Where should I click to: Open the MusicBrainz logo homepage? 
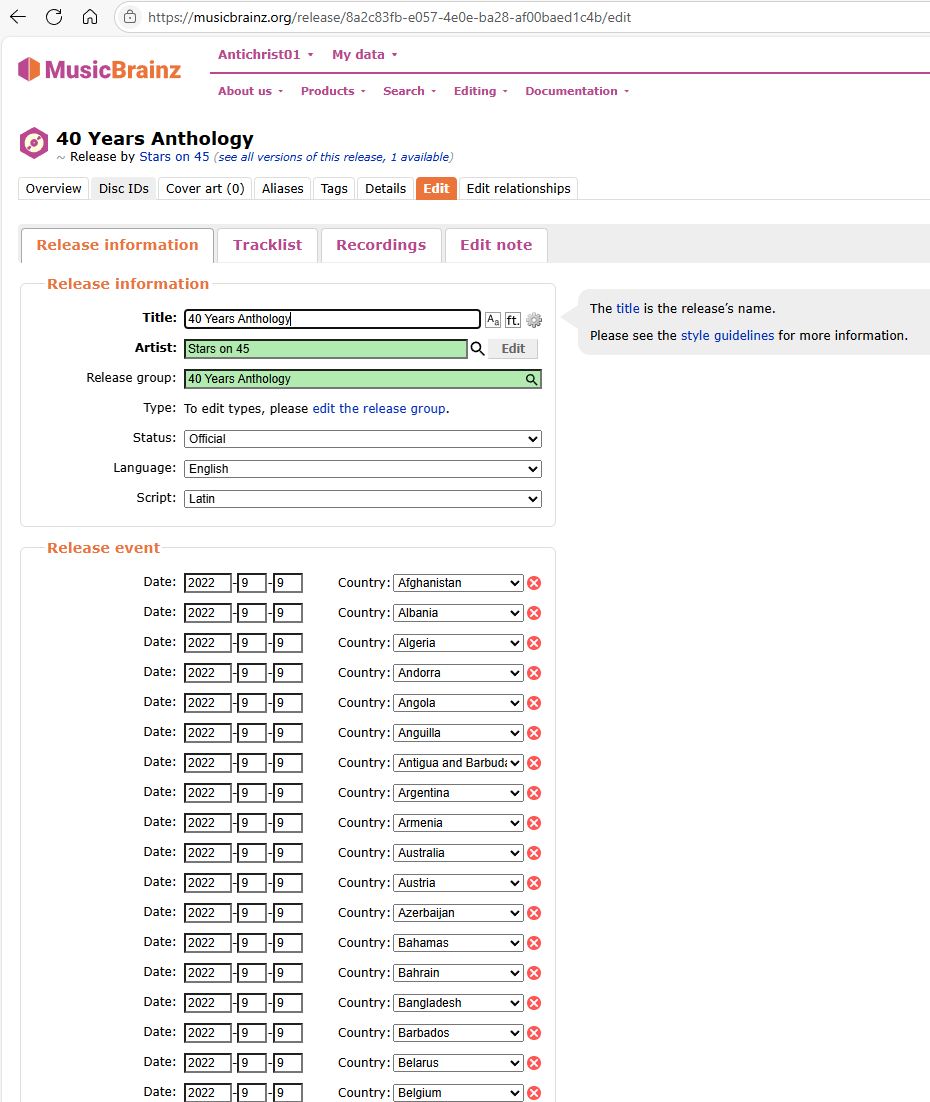click(100, 70)
